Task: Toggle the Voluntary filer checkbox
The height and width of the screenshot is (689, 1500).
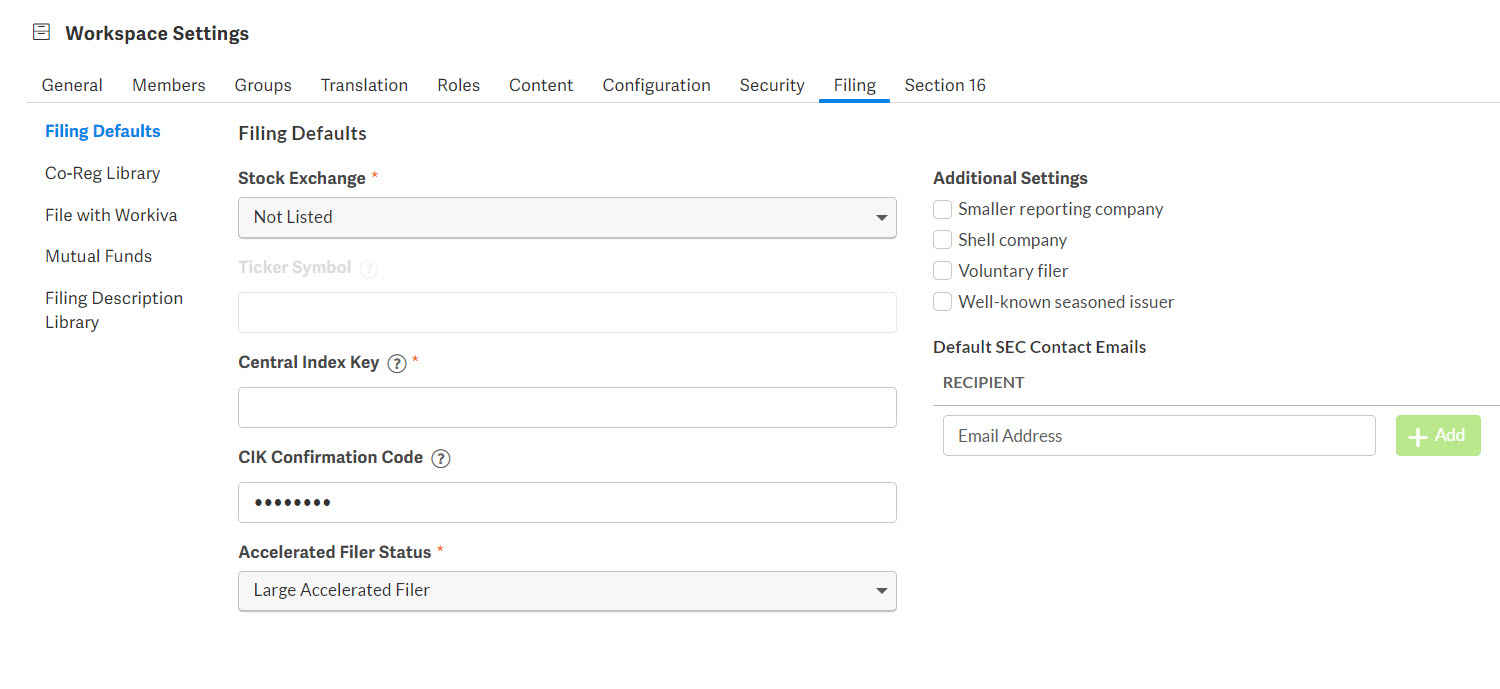Action: 942,271
